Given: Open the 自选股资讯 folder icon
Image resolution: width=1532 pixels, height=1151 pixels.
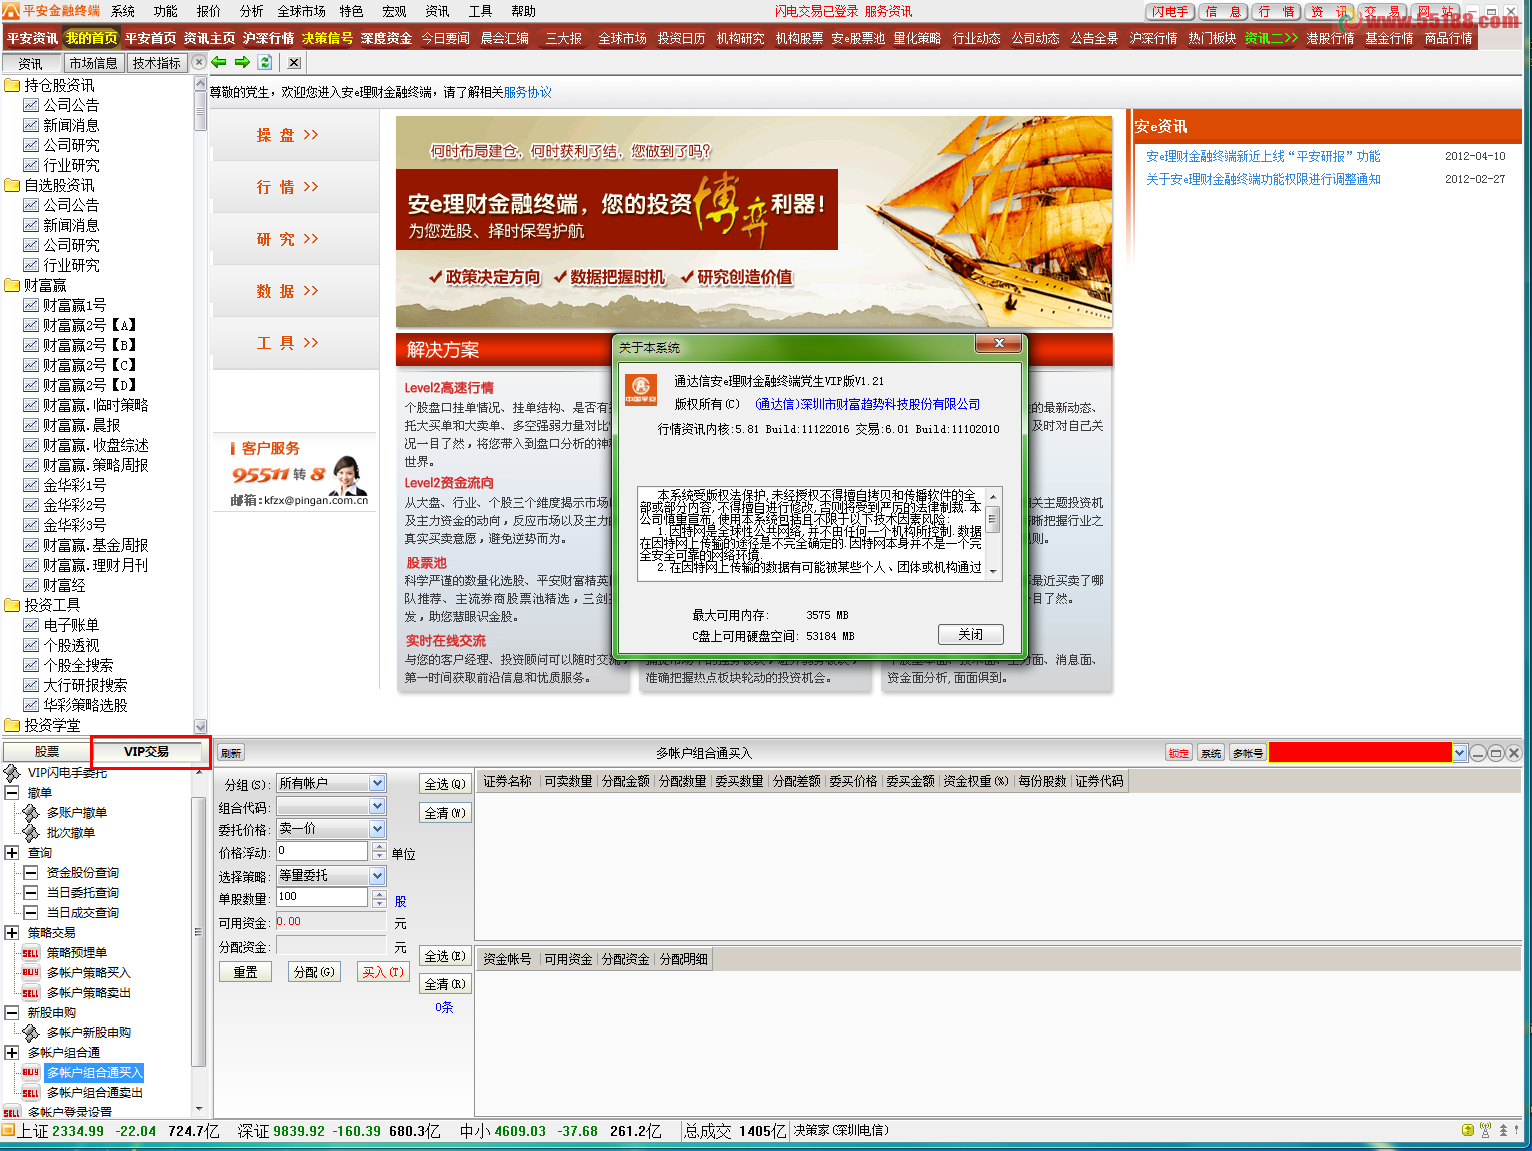Looking at the screenshot, I should tap(12, 185).
